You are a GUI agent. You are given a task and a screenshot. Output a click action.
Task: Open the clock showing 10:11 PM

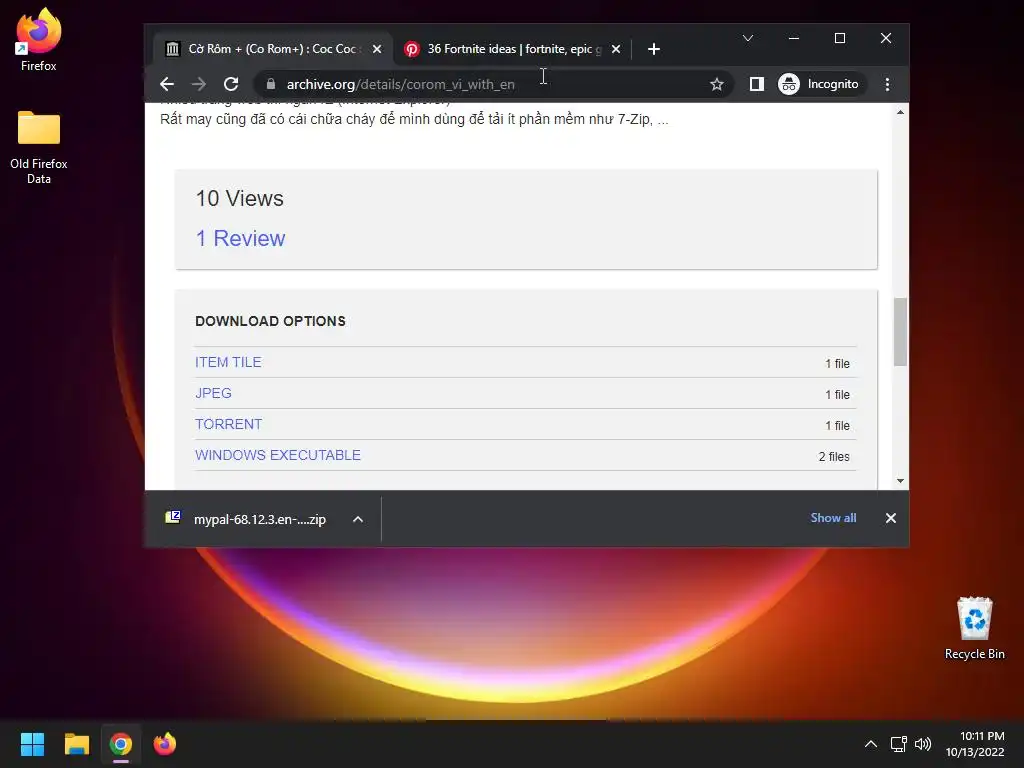click(x=976, y=744)
